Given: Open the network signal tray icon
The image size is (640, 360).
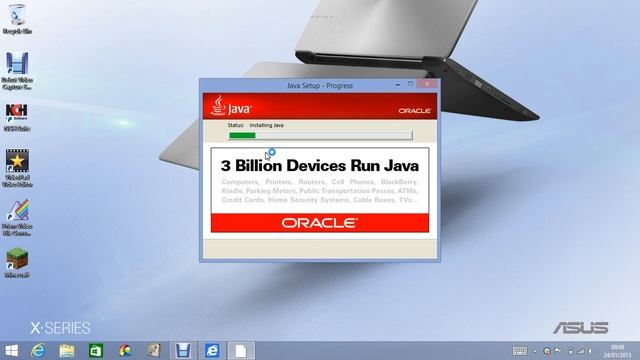Looking at the screenshot, I should (580, 351).
